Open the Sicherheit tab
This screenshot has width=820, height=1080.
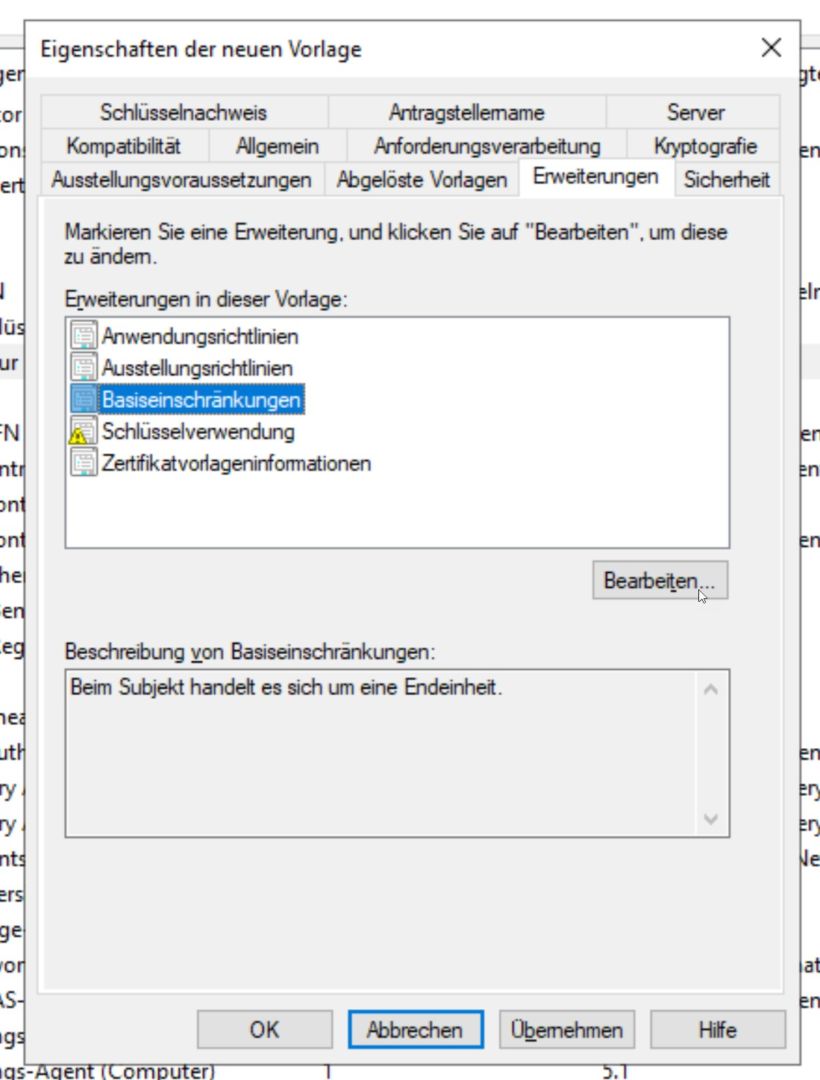click(727, 180)
